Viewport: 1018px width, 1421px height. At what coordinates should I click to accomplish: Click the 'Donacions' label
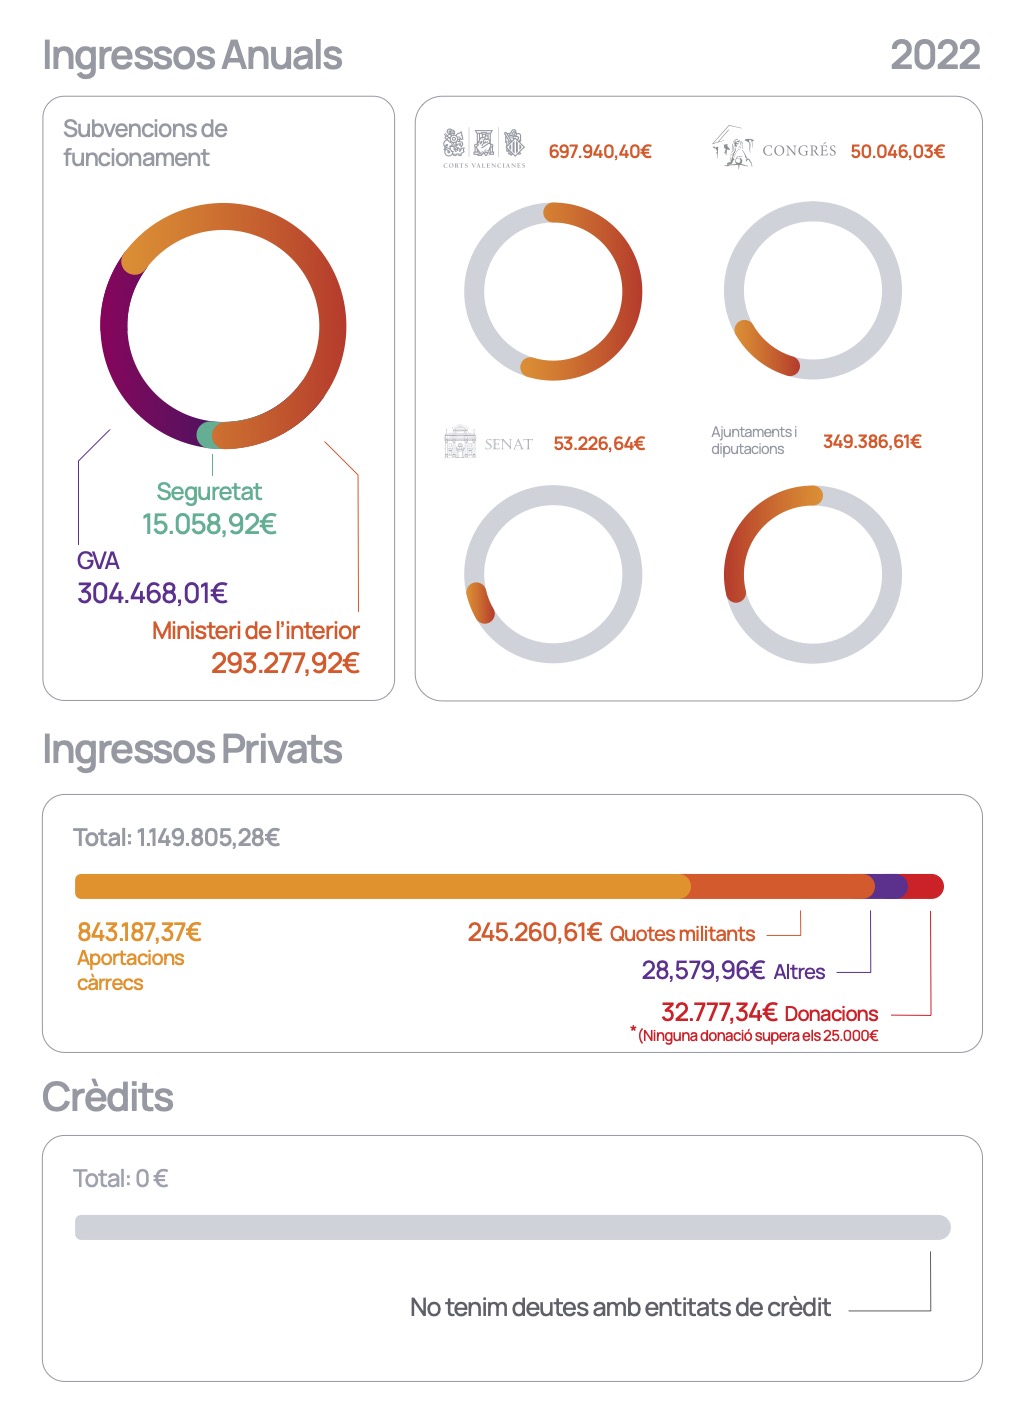pyautogui.click(x=831, y=1014)
